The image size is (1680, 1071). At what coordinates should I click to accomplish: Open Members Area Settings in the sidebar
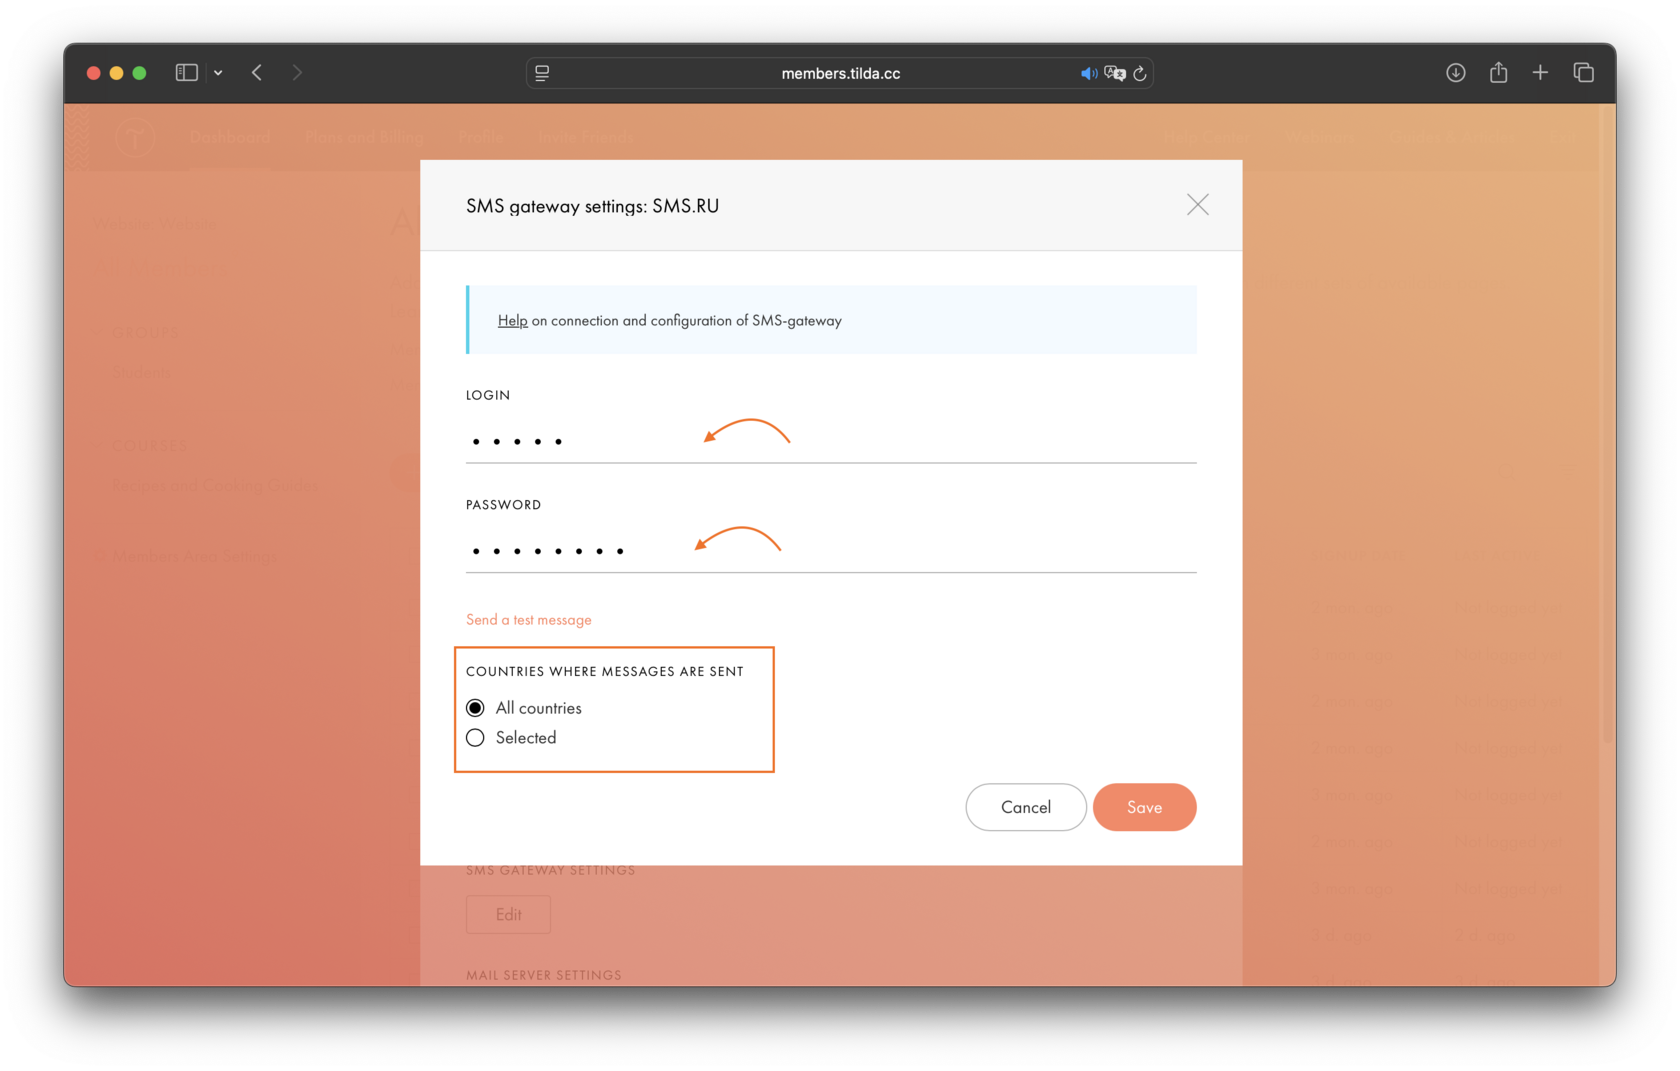(194, 556)
